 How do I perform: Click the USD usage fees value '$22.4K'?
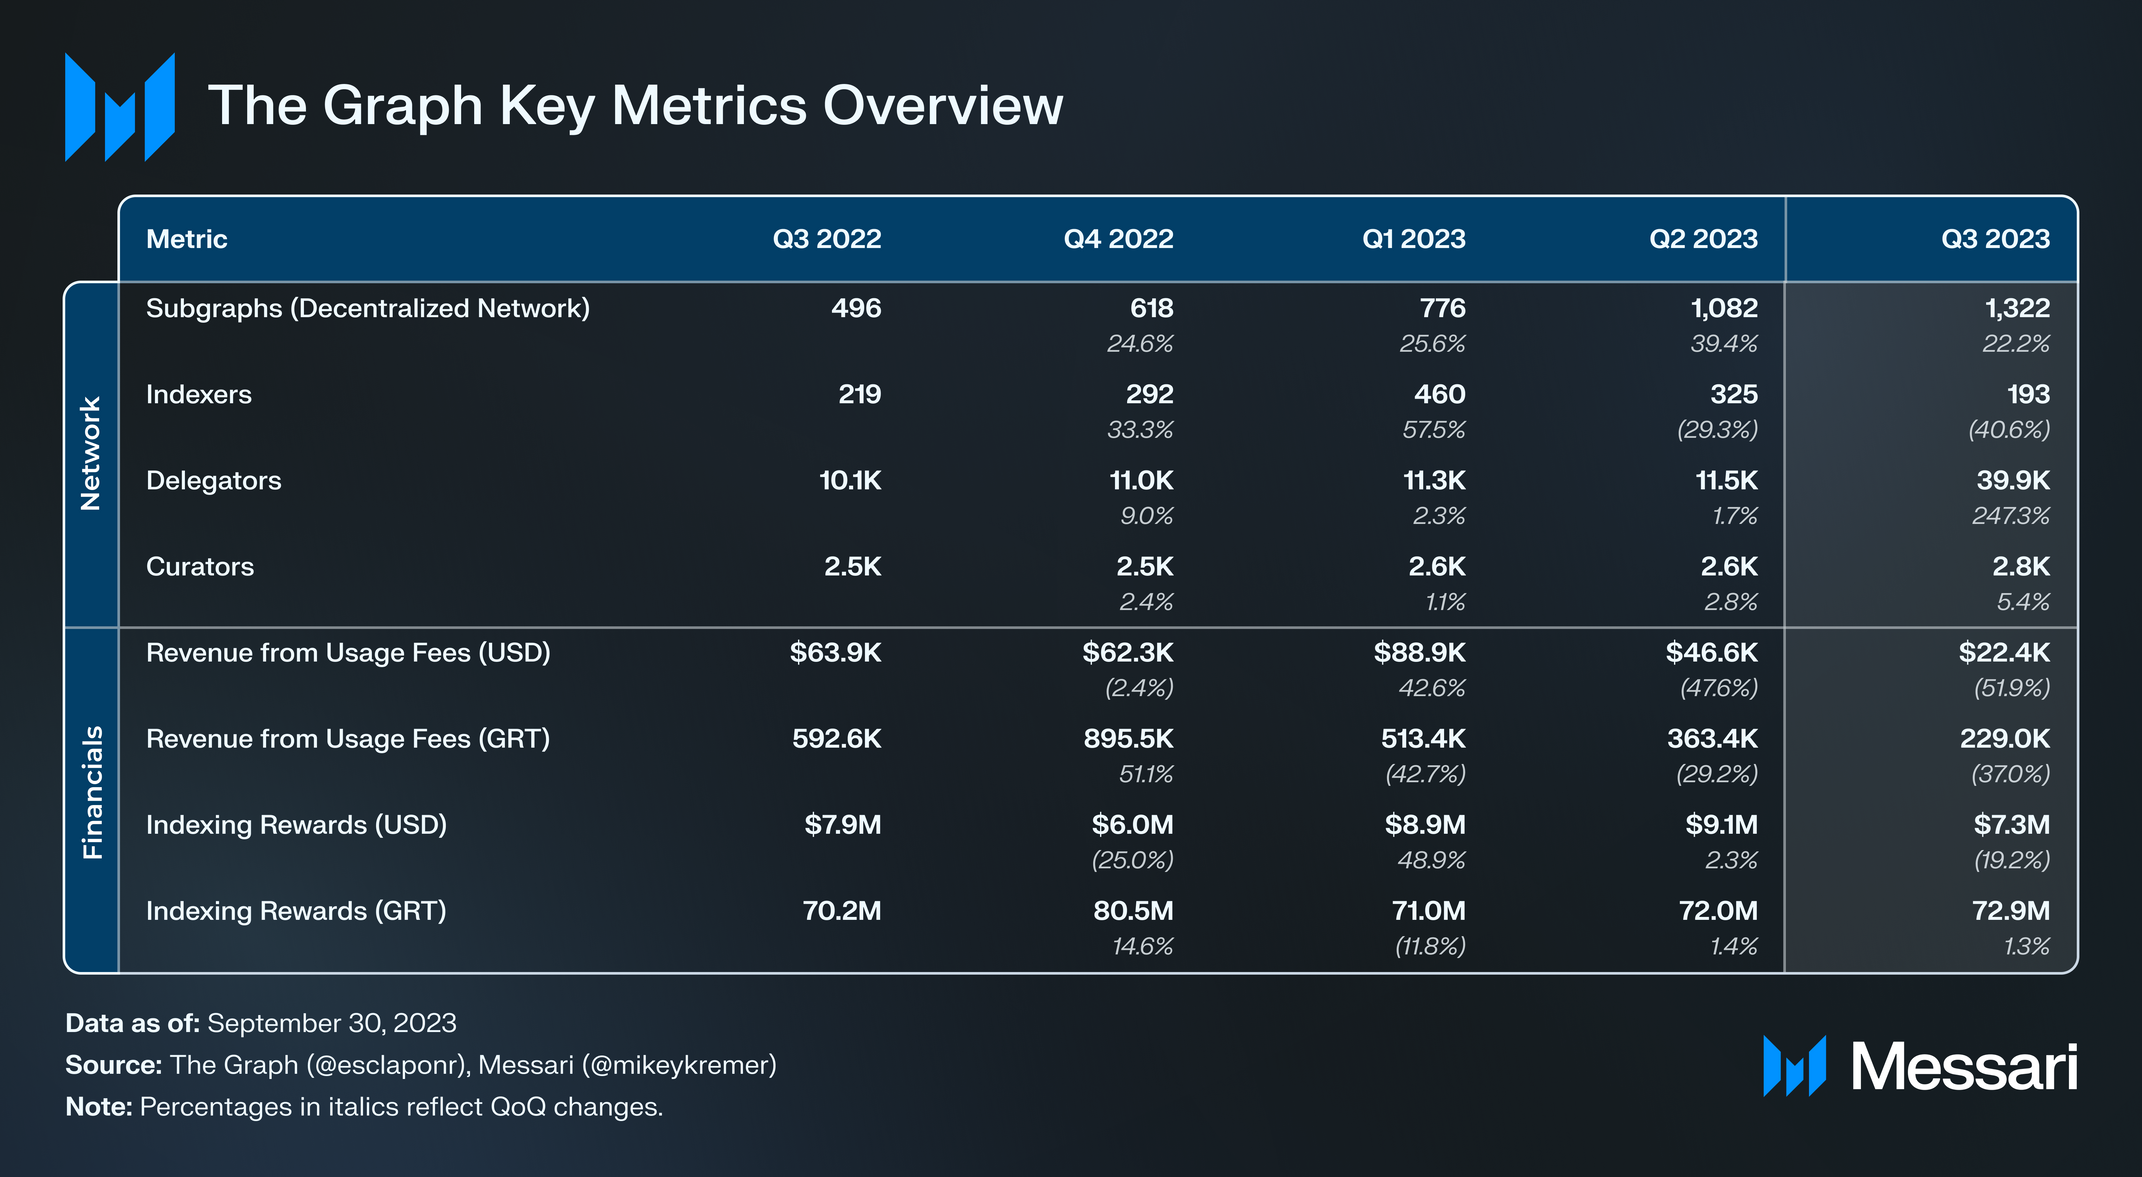2004,653
